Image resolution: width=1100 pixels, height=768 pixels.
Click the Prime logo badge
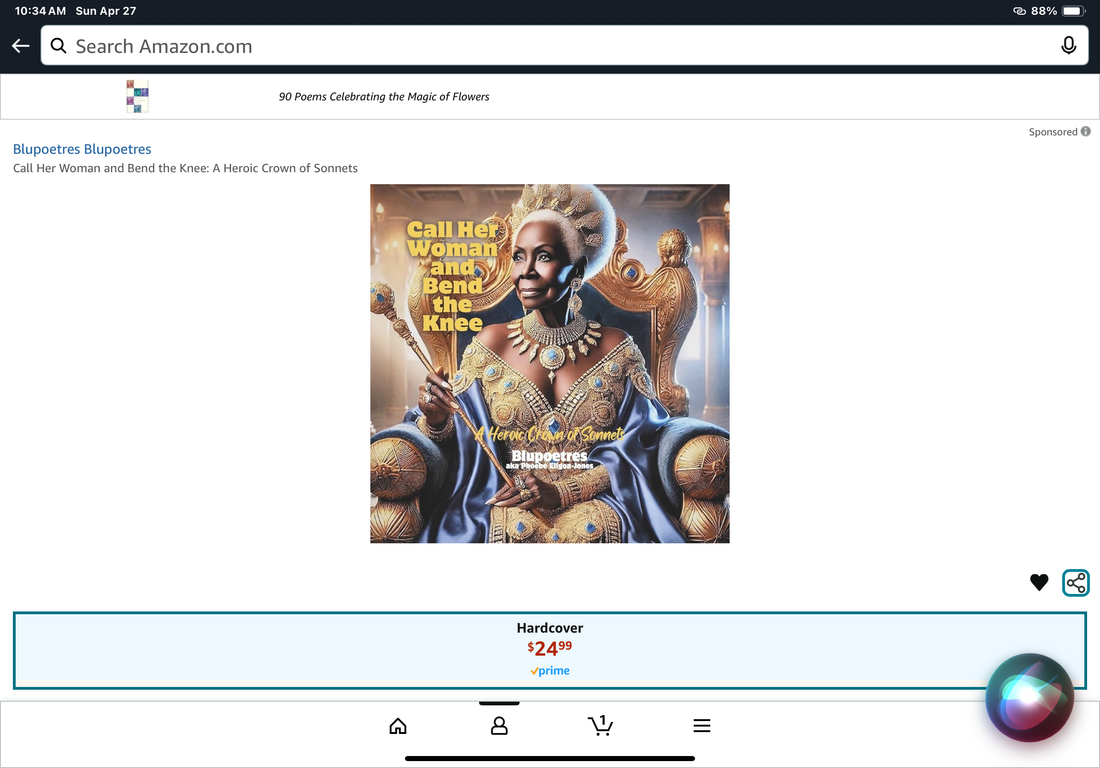[550, 671]
